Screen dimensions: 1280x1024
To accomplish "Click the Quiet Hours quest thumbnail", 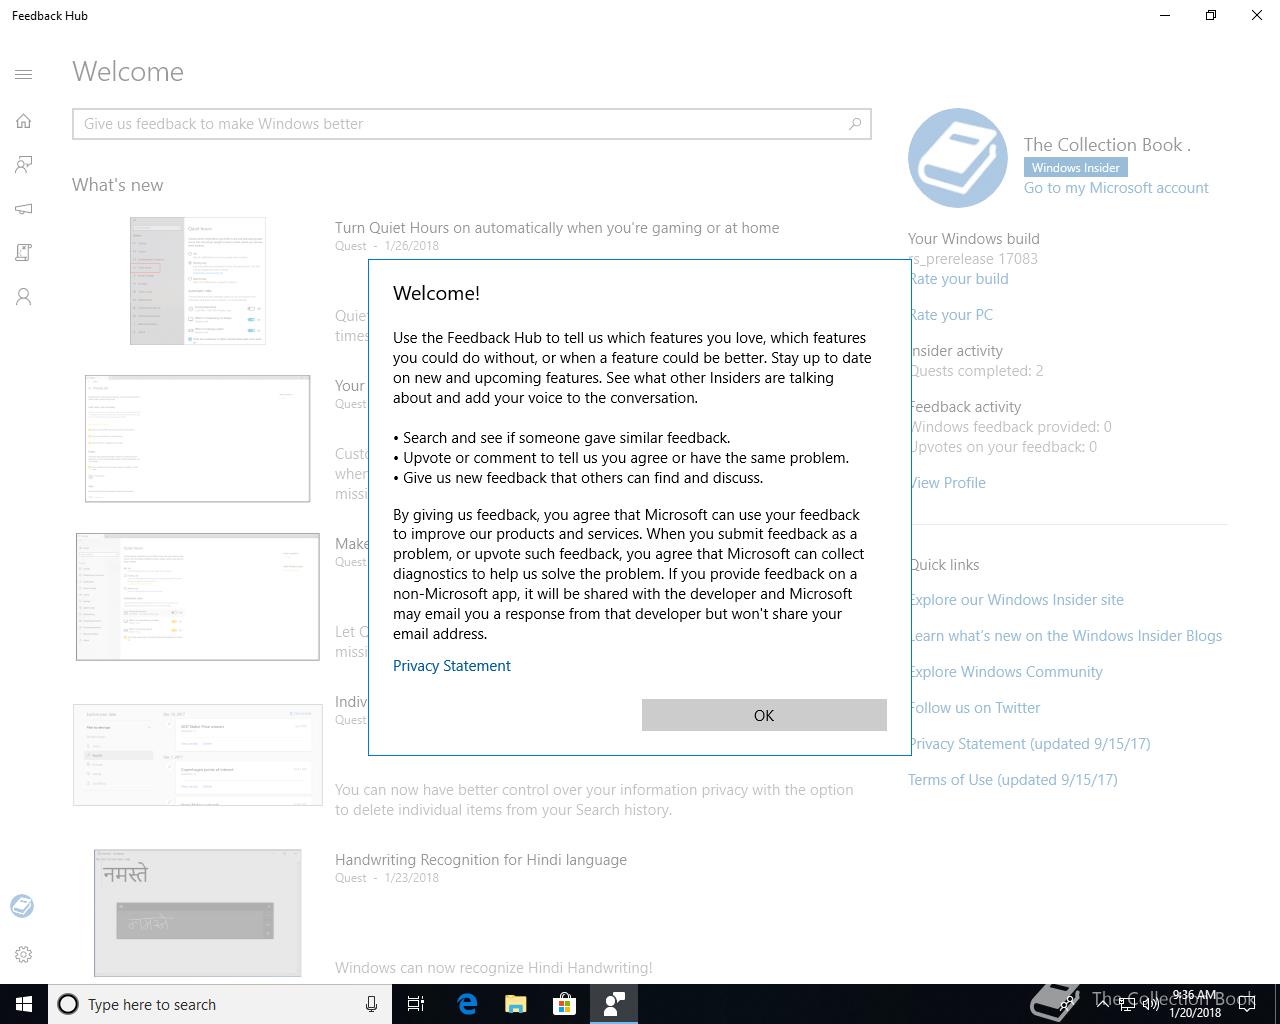I will (198, 281).
